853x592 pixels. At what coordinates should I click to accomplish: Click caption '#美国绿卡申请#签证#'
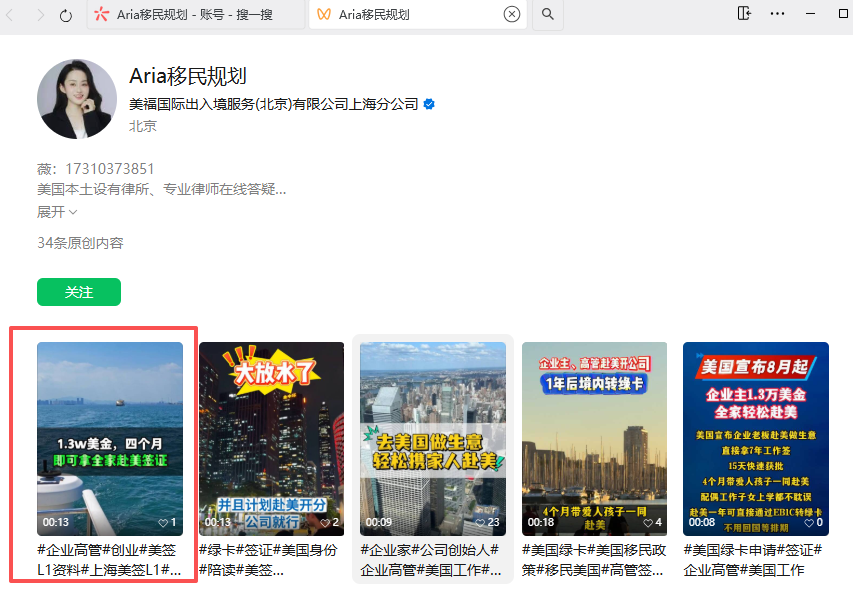pyautogui.click(x=753, y=560)
